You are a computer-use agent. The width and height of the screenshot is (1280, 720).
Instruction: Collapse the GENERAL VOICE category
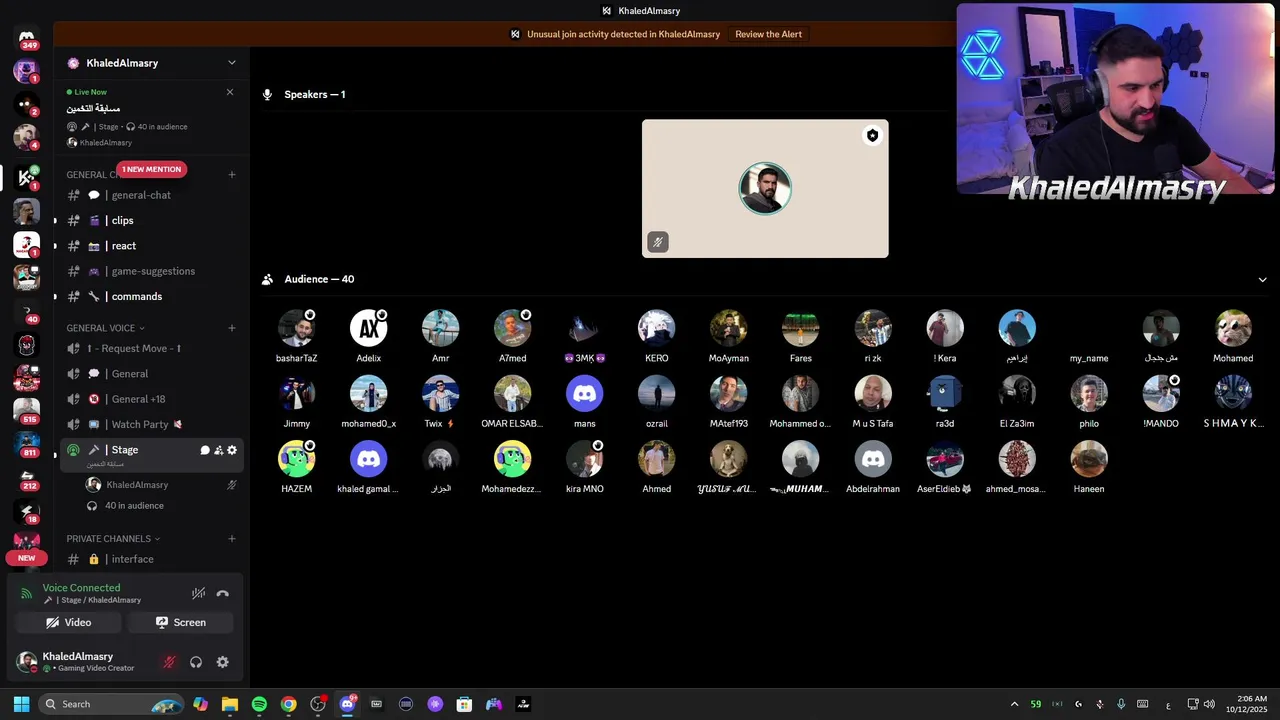[106, 328]
